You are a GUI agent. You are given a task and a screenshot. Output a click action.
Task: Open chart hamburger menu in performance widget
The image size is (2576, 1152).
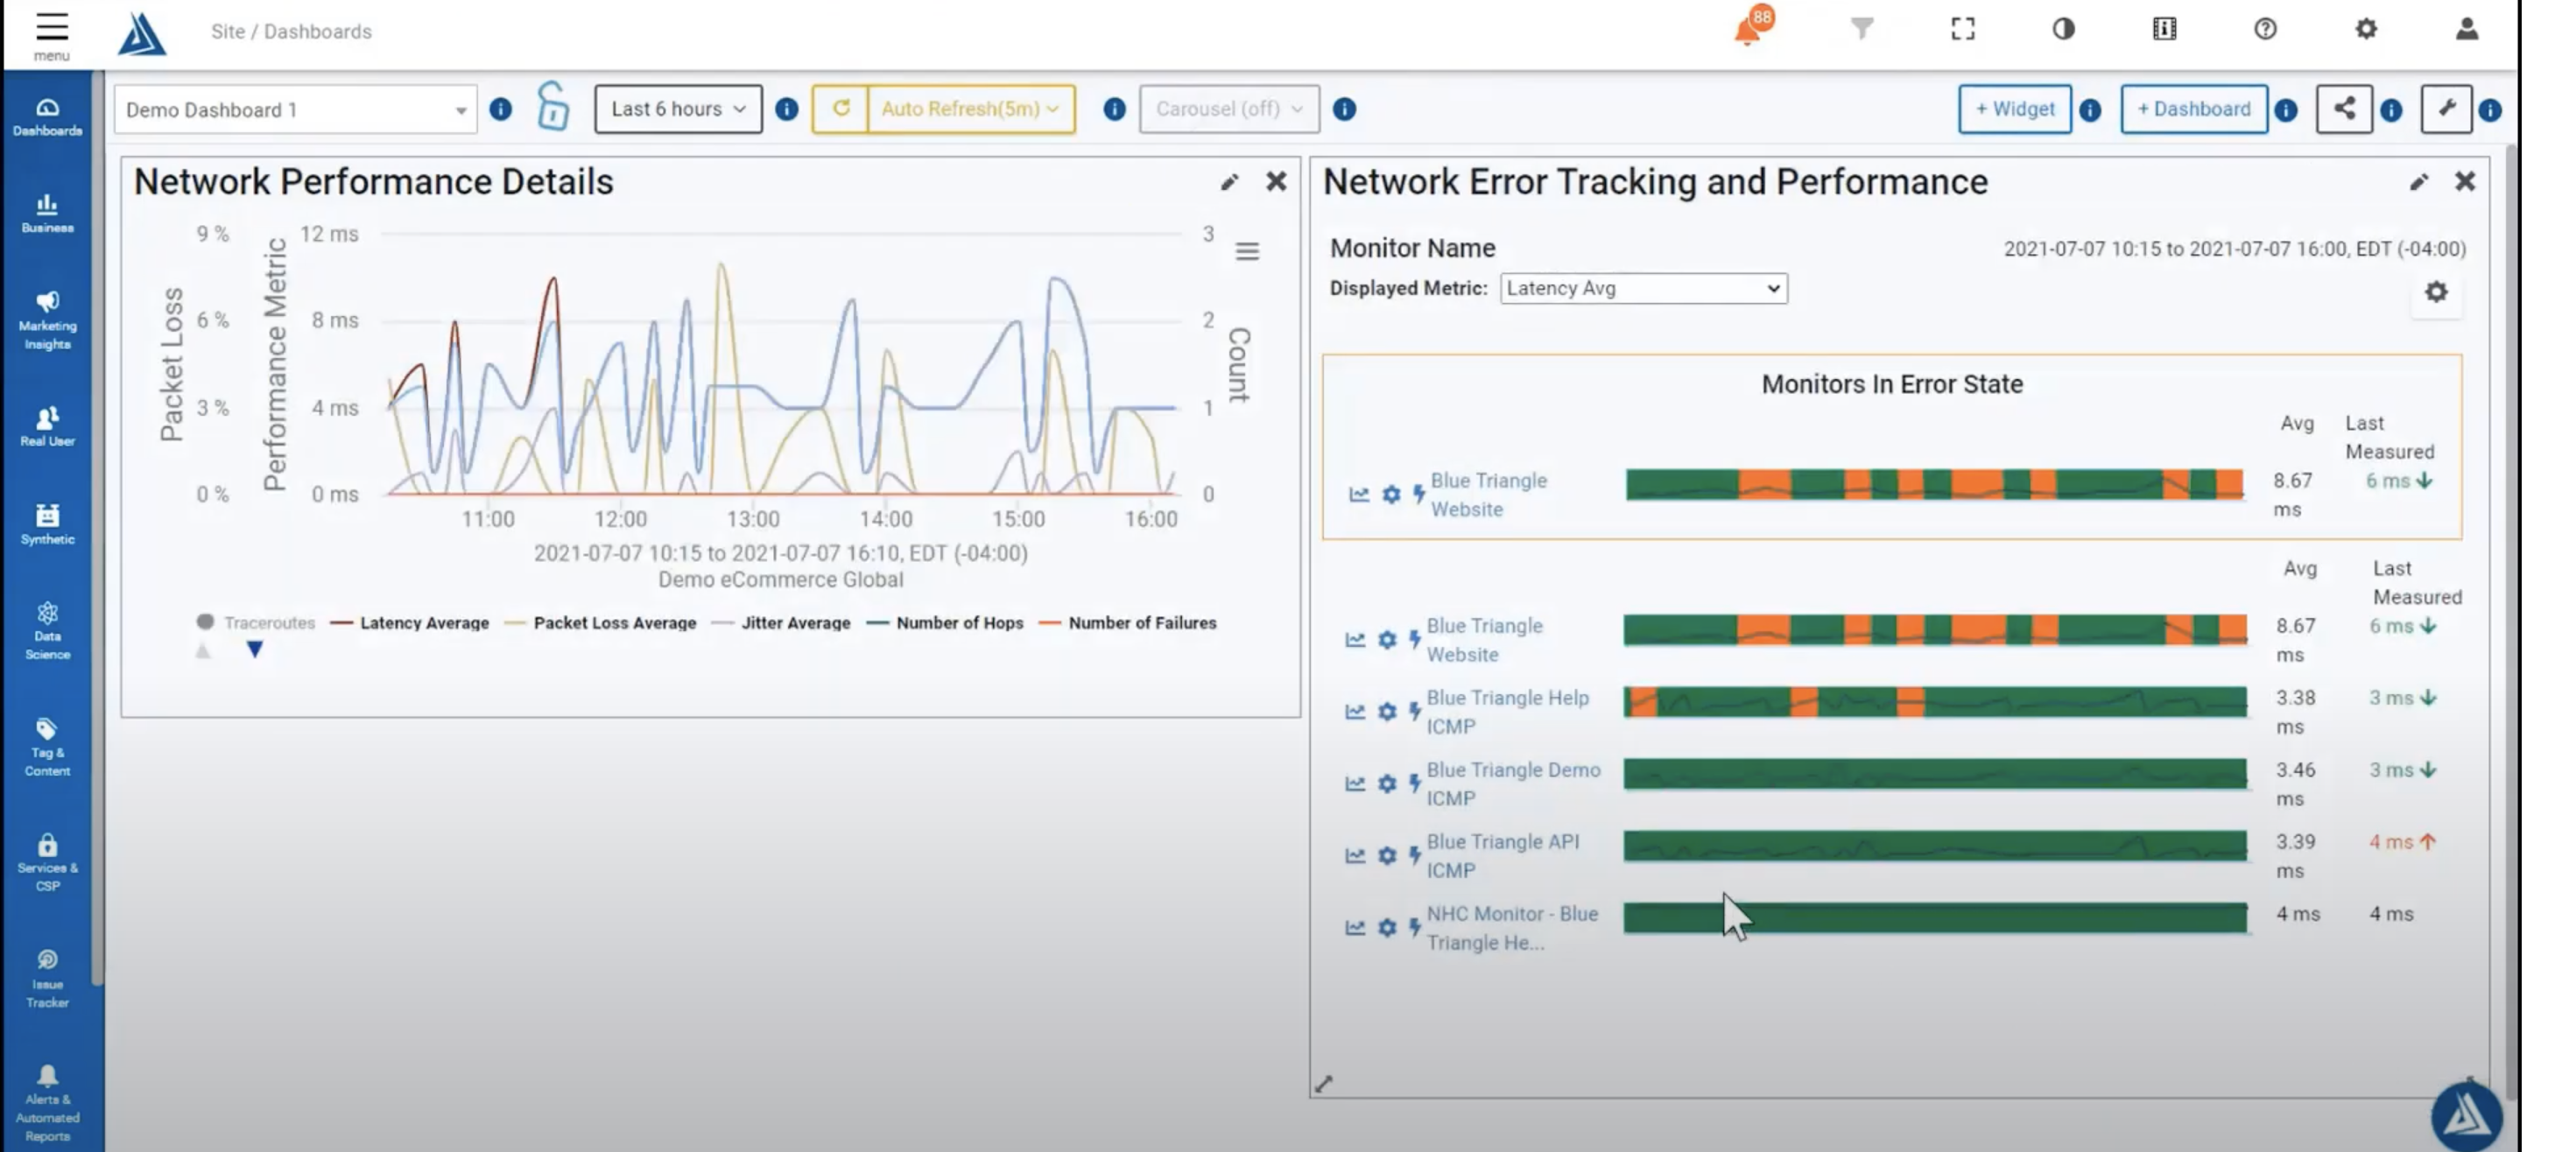coord(1247,251)
